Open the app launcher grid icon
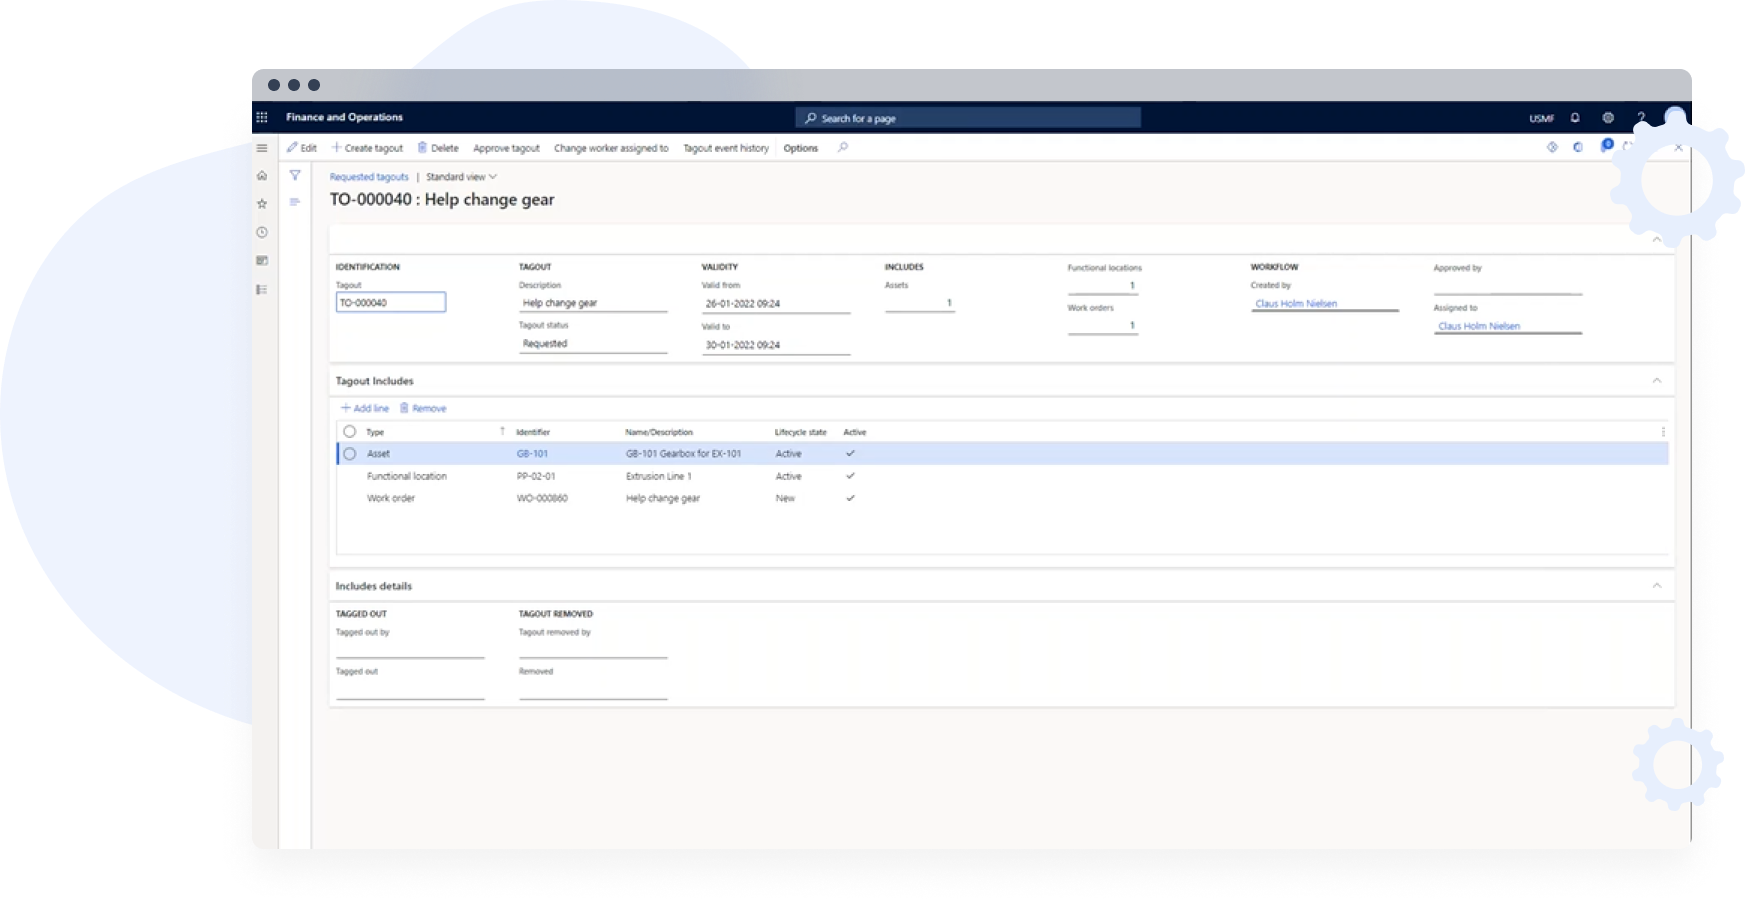1745x909 pixels. click(x=262, y=117)
